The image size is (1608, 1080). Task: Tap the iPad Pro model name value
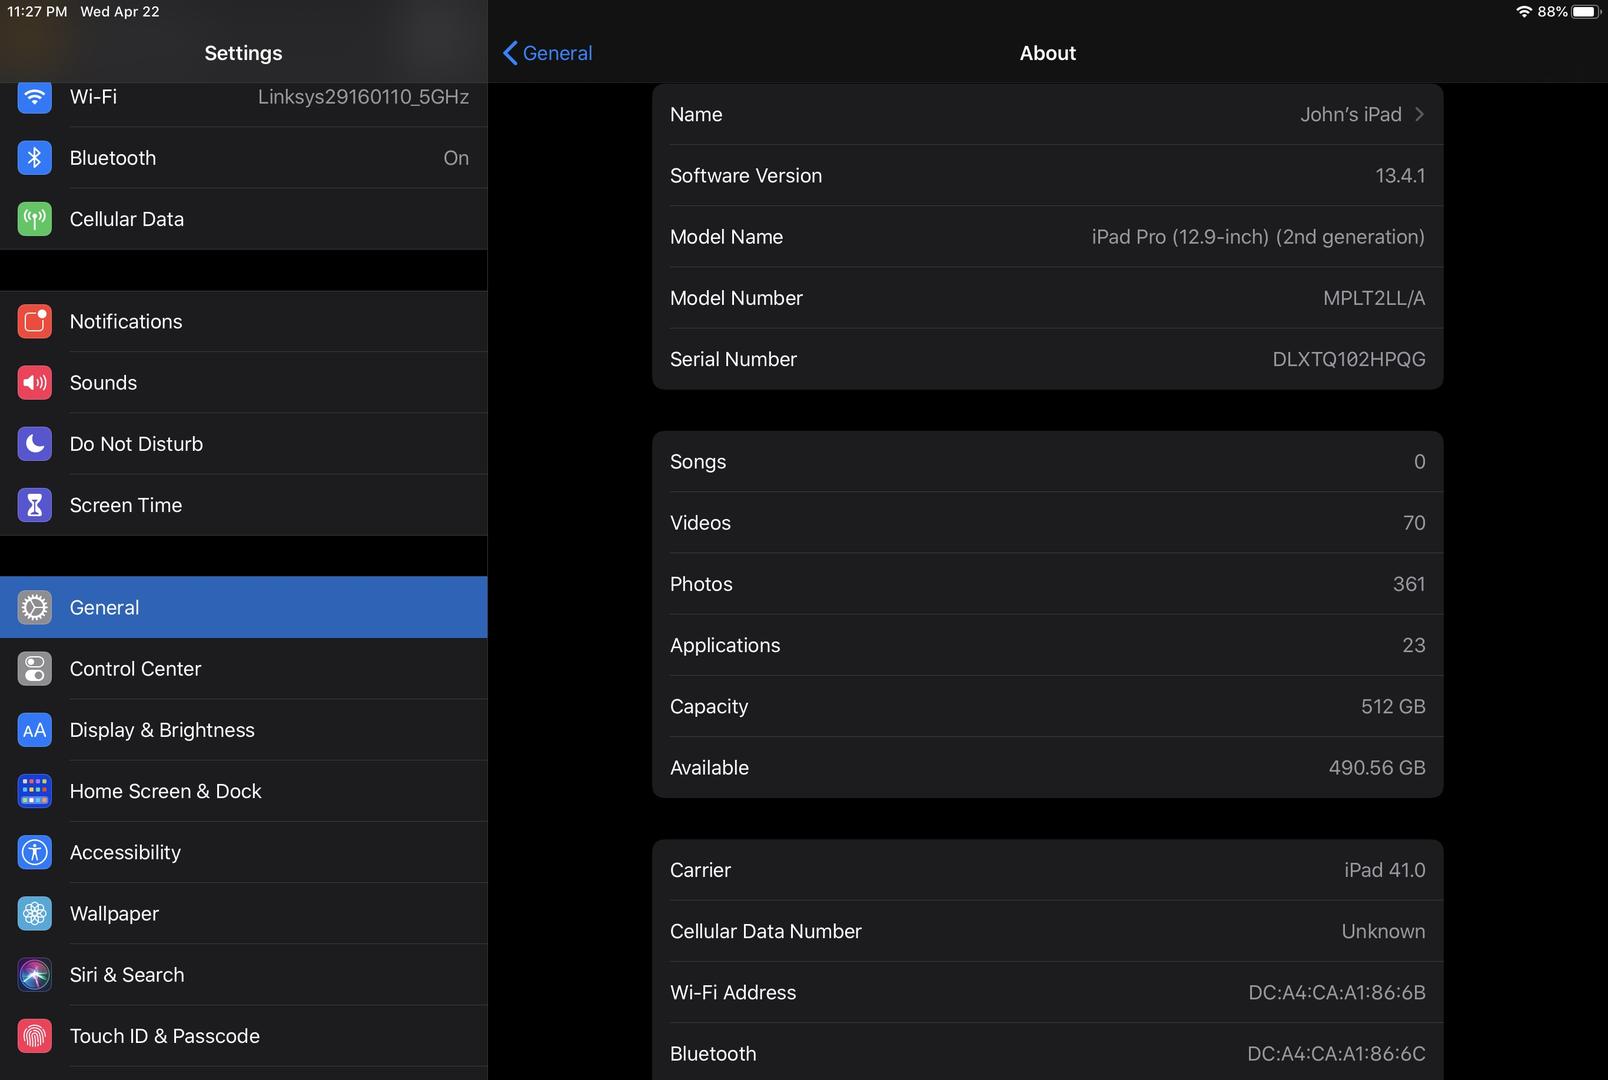1258,237
